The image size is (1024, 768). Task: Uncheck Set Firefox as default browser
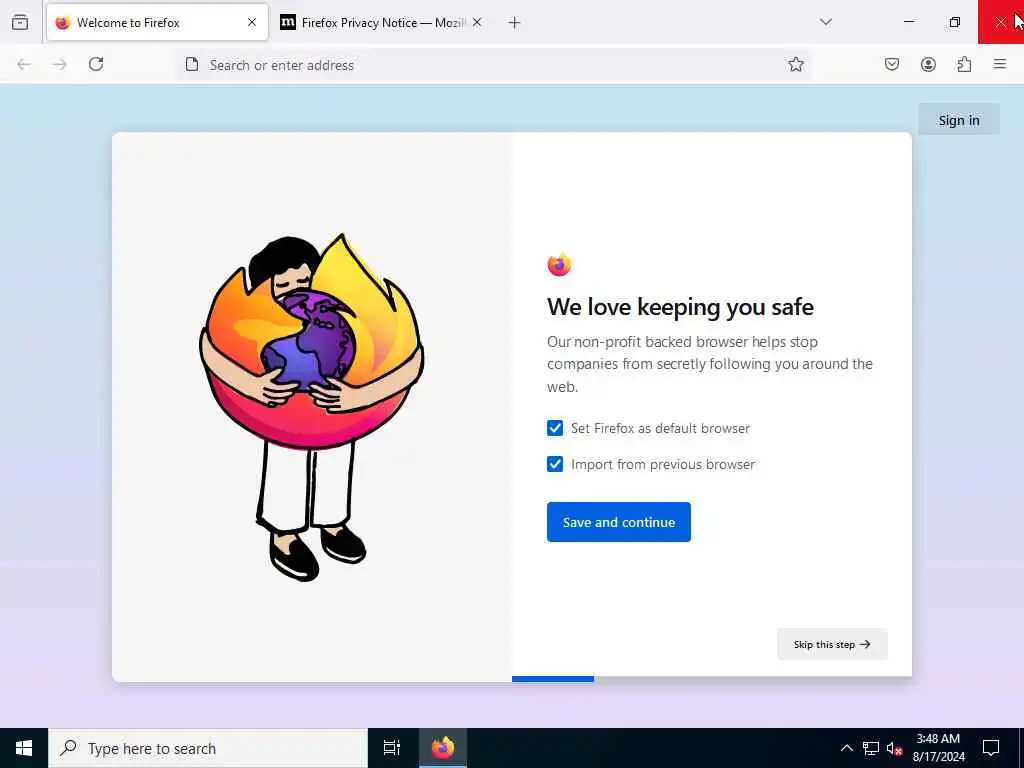[554, 428]
